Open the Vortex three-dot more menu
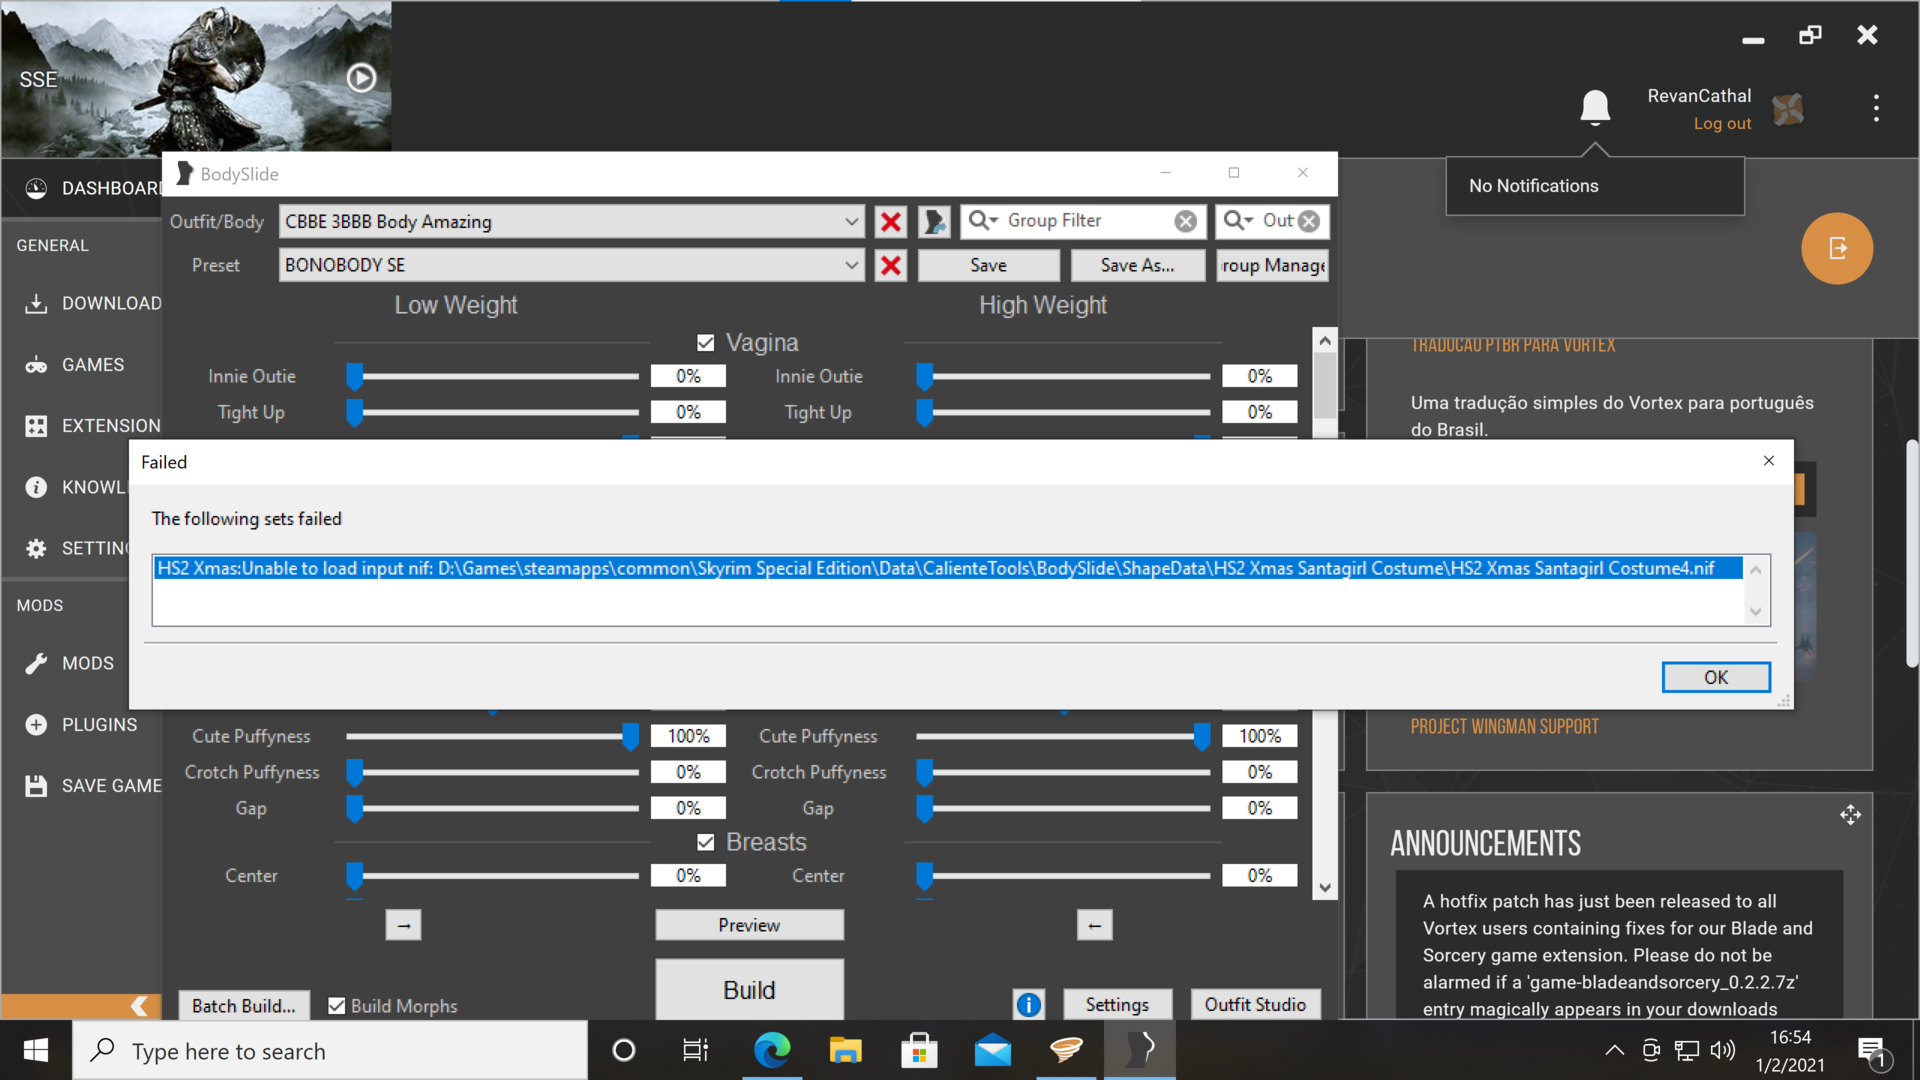The image size is (1920, 1080). (1876, 108)
